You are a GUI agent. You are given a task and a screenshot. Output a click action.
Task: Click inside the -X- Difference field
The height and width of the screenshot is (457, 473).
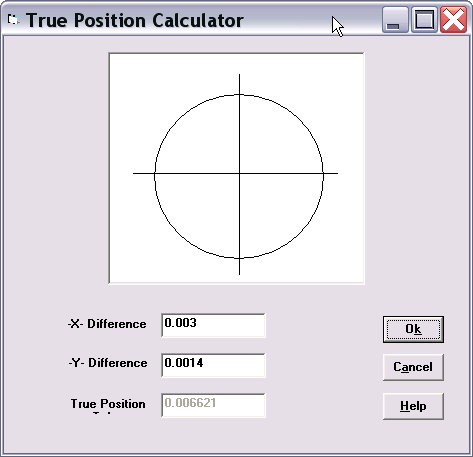pyautogui.click(x=213, y=325)
